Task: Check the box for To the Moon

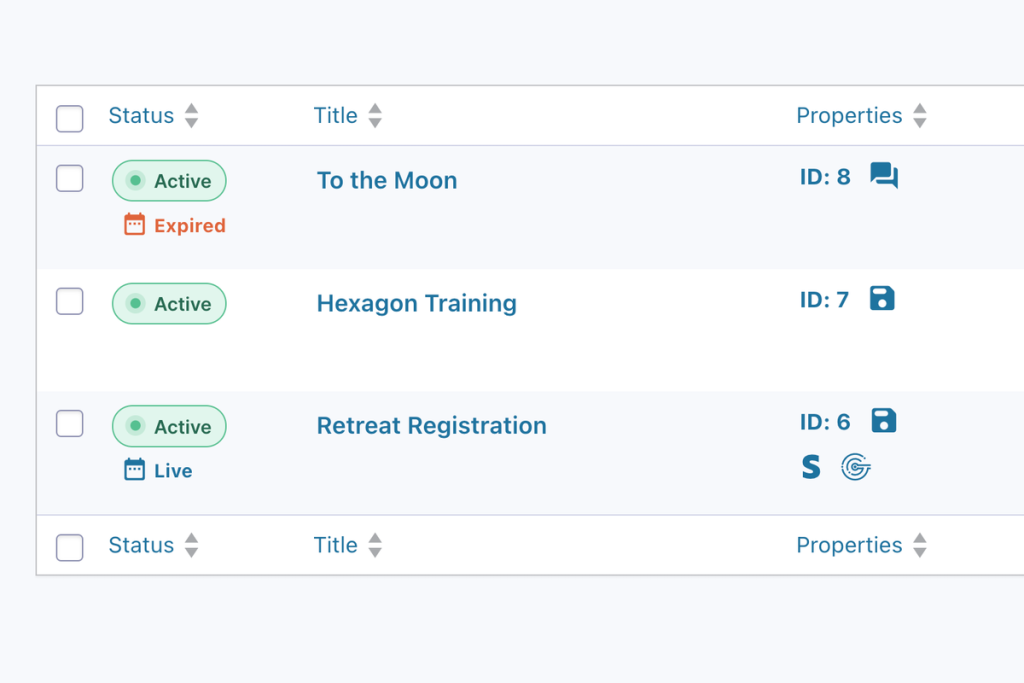Action: [69, 179]
